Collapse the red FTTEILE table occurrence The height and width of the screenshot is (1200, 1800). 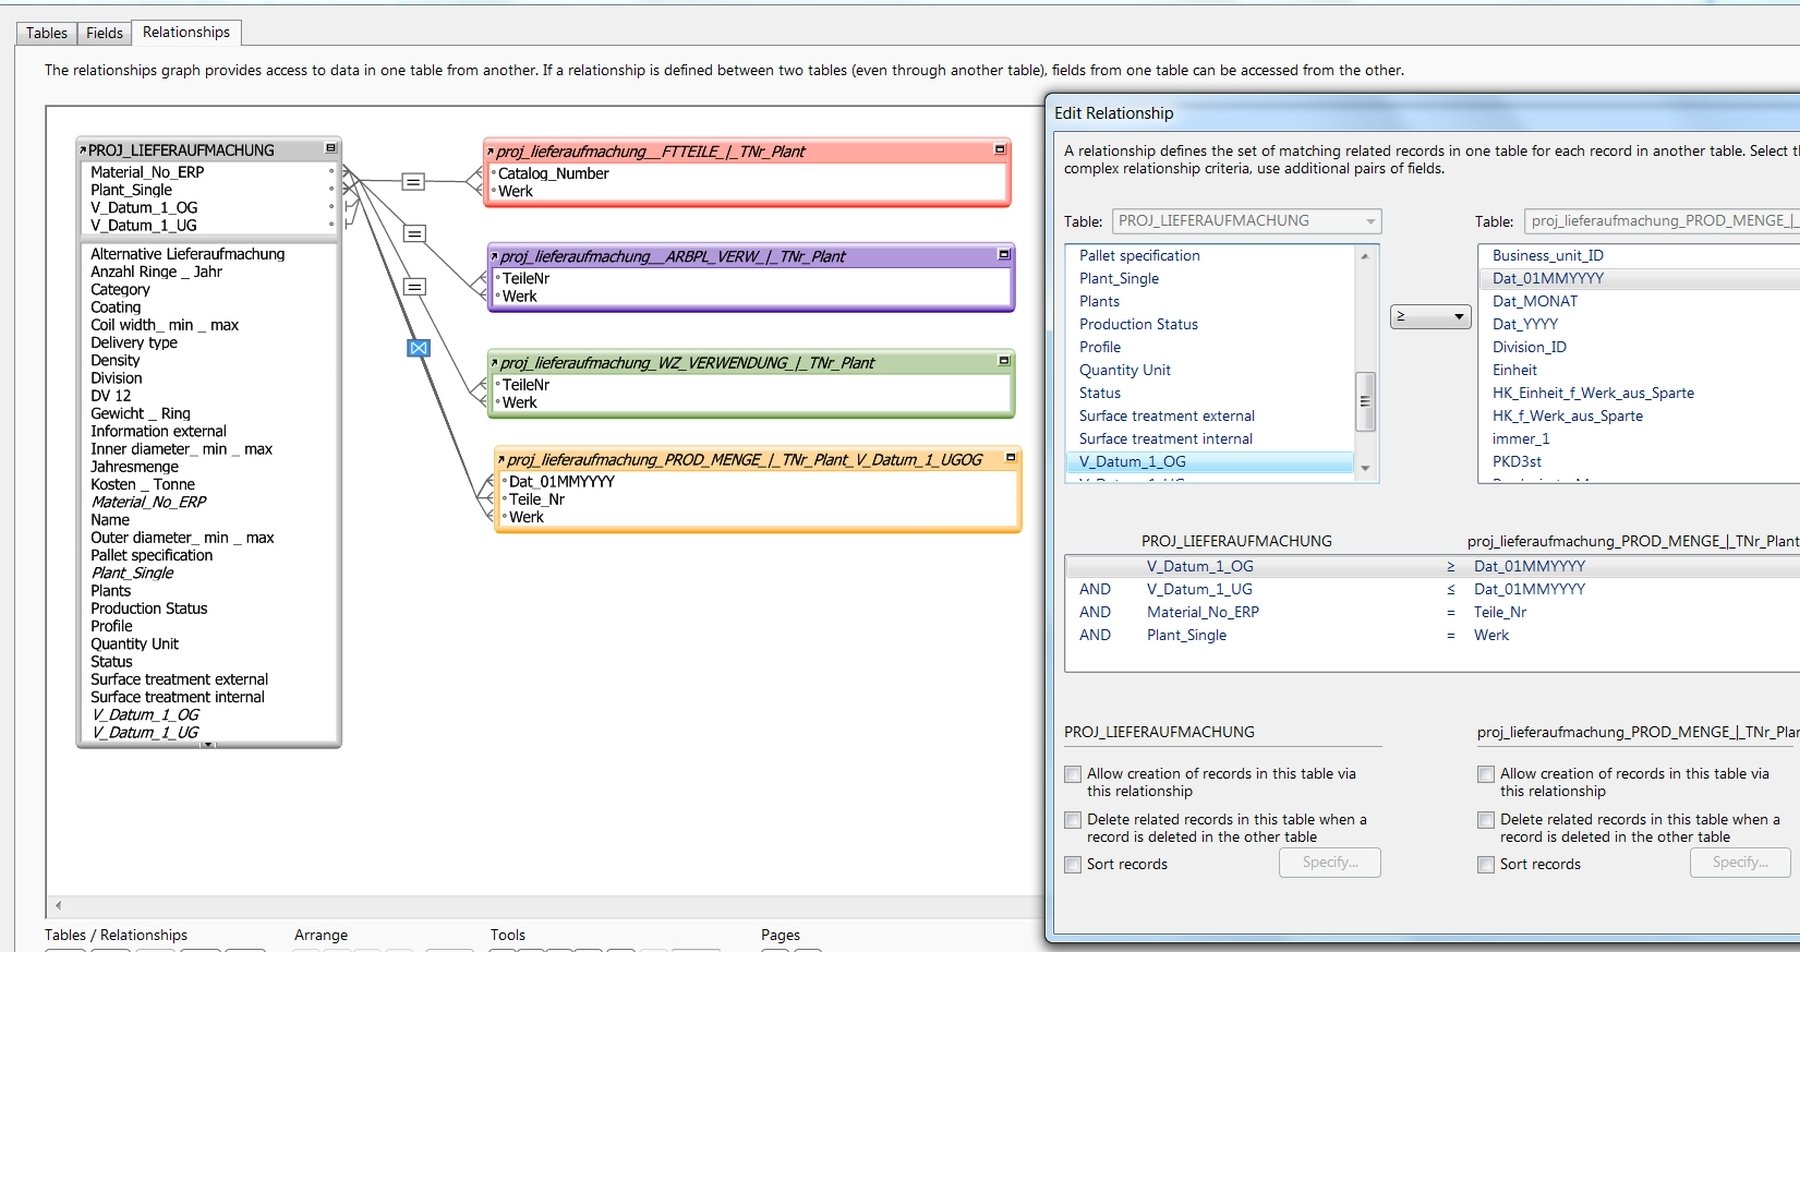point(999,149)
